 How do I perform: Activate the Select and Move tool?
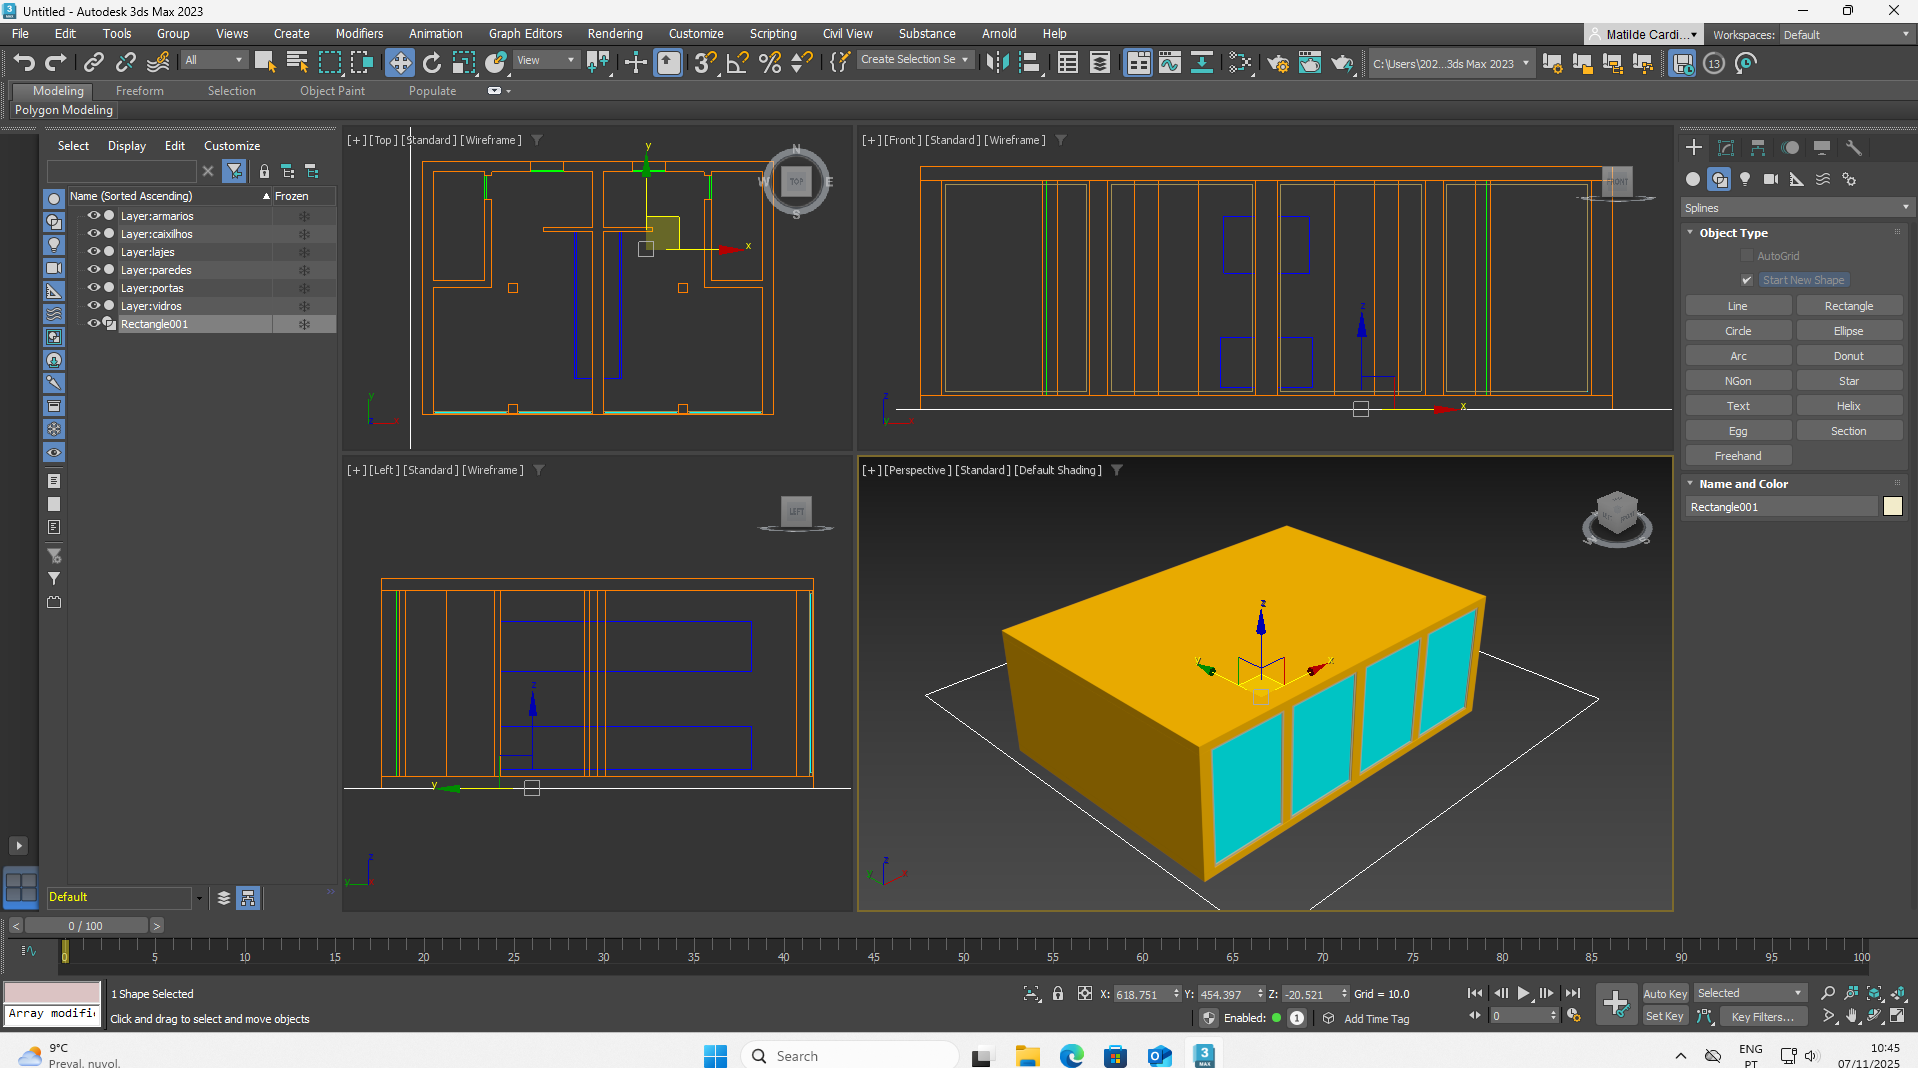coord(400,63)
